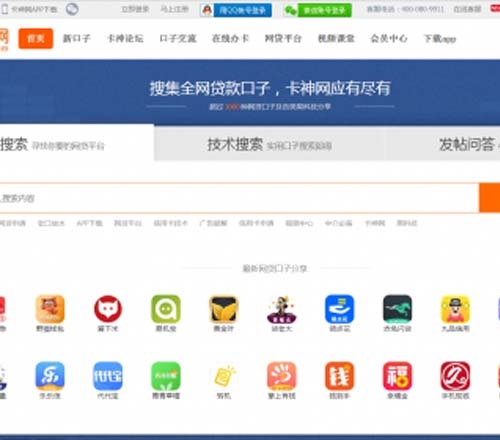
Task: Open the 会员中心 member center menu
Action: pos(389,38)
